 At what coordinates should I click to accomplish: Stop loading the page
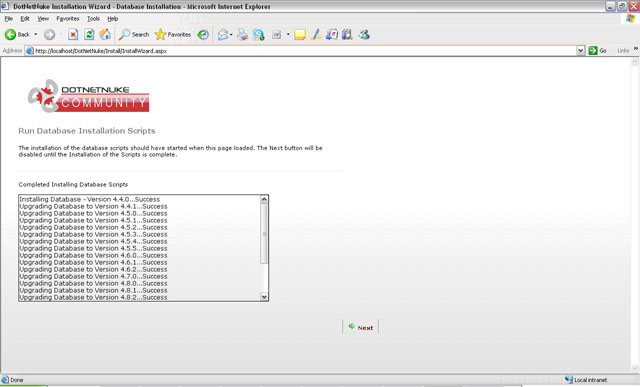(73, 35)
